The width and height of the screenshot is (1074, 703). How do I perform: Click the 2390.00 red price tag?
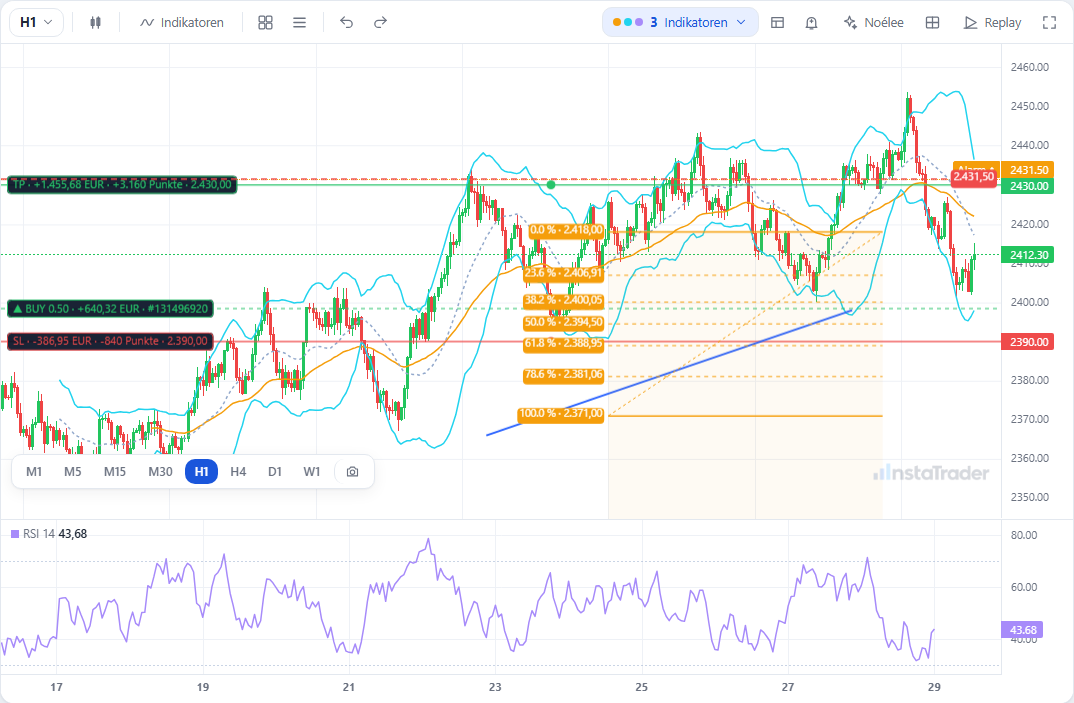[1026, 342]
